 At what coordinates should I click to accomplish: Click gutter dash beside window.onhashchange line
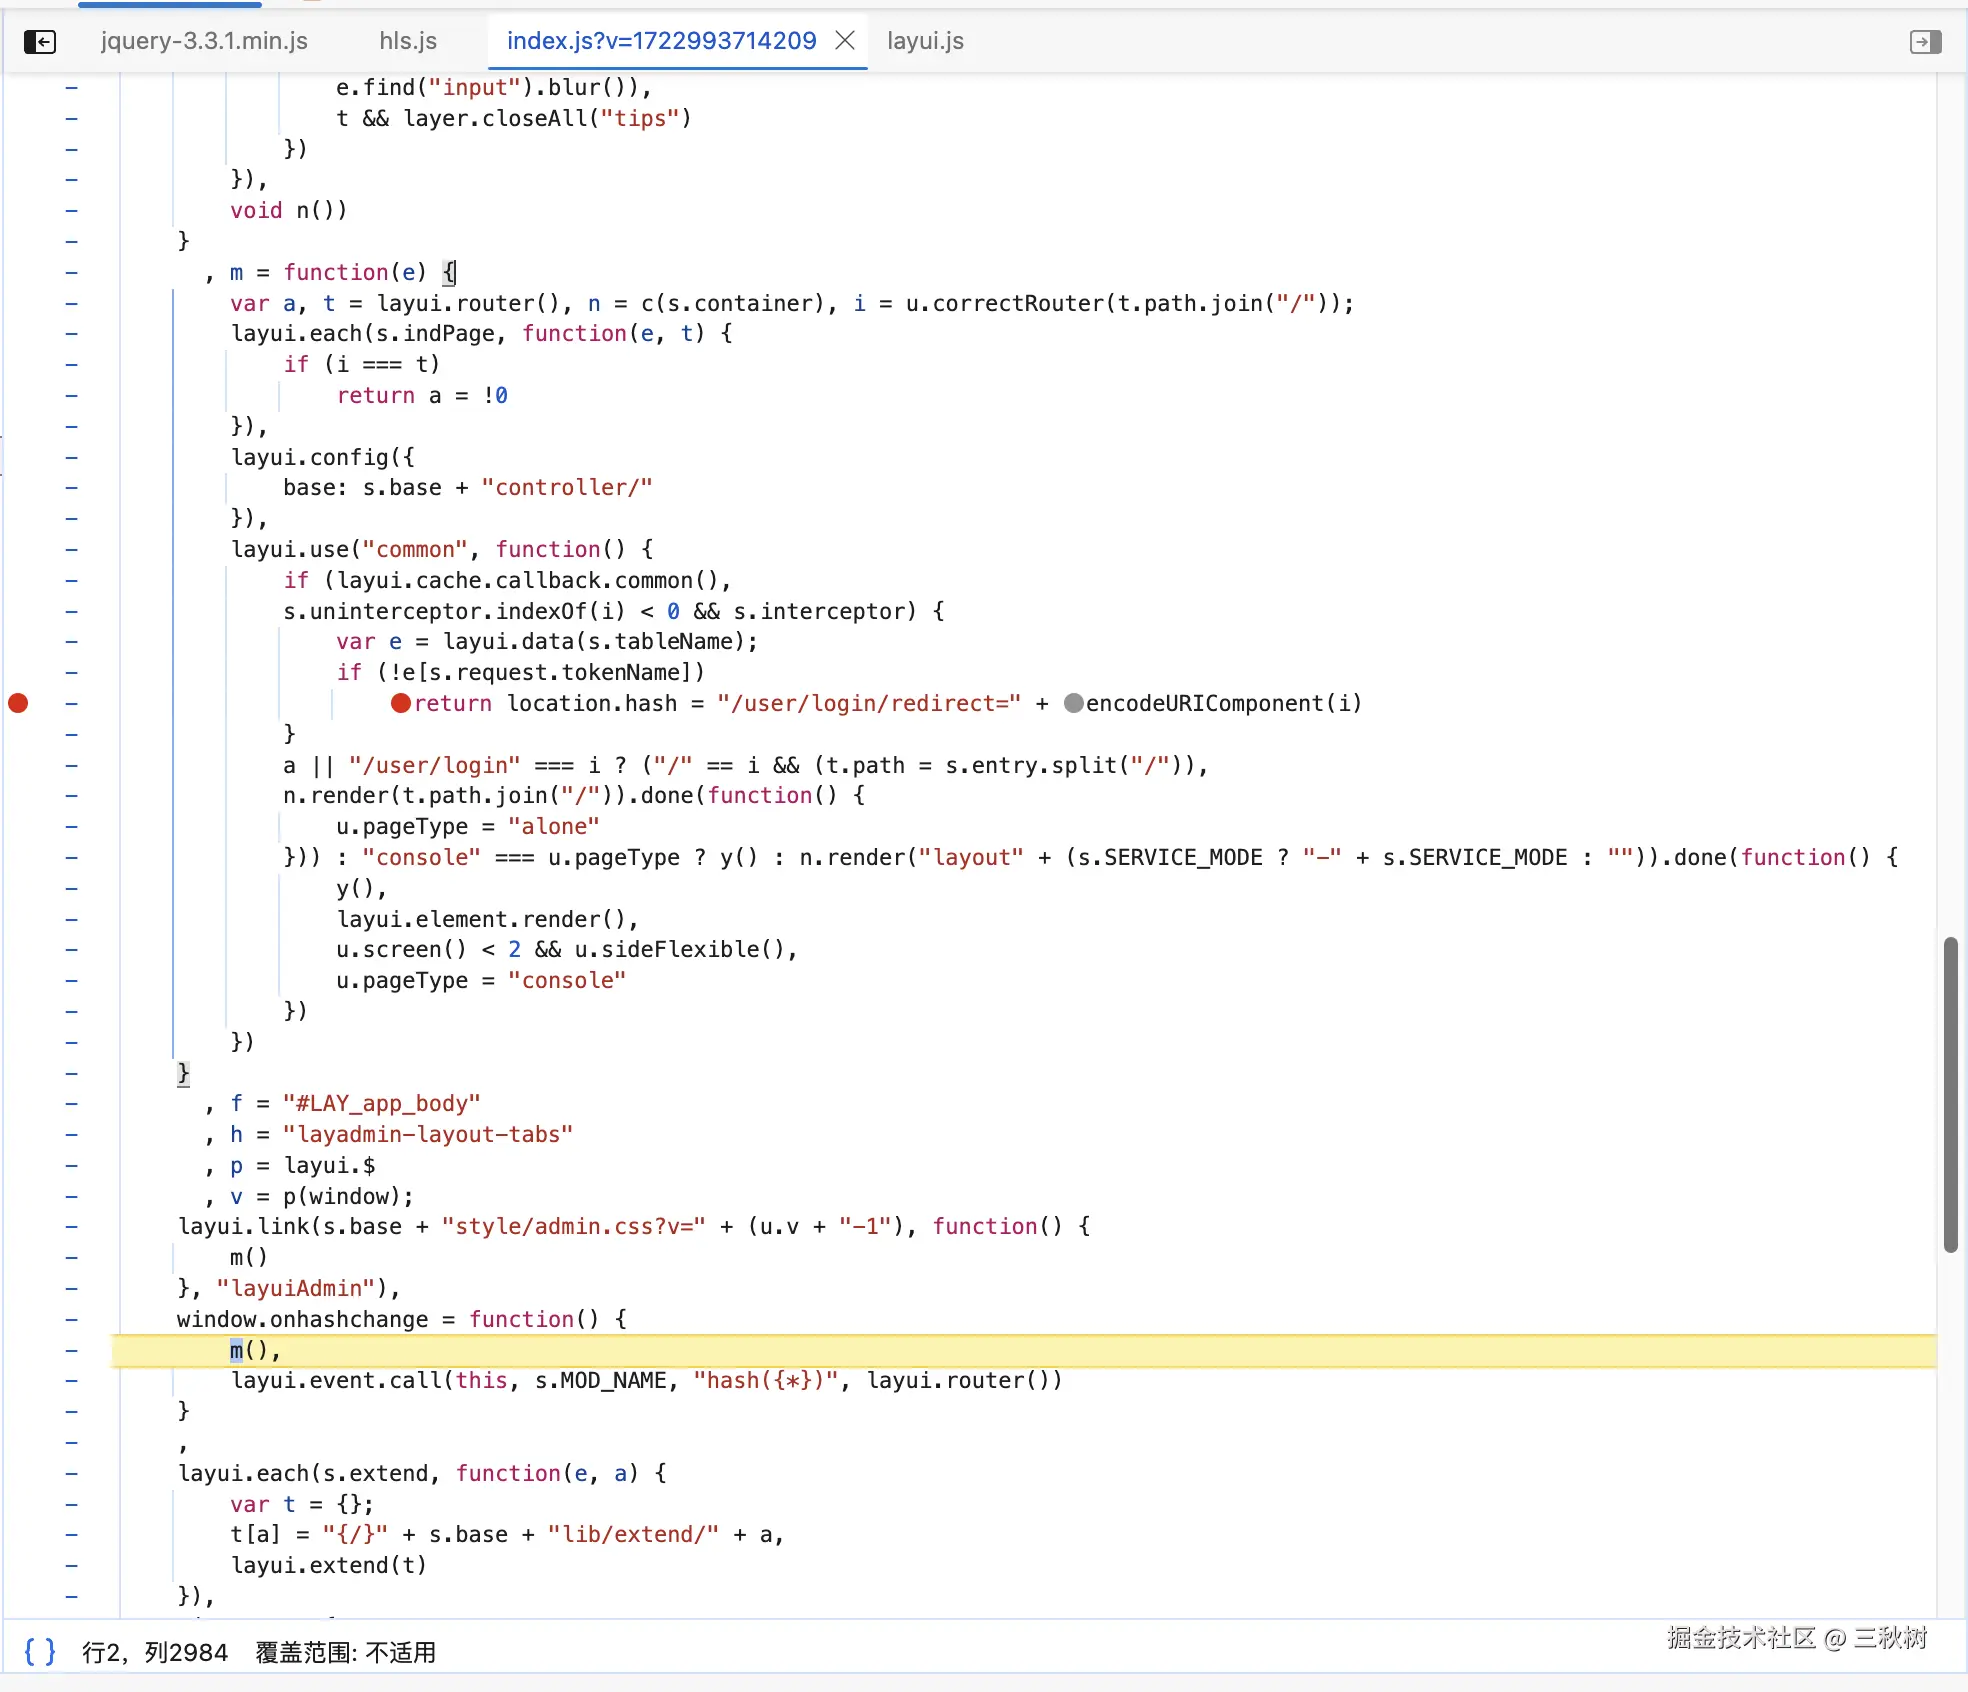71,1319
